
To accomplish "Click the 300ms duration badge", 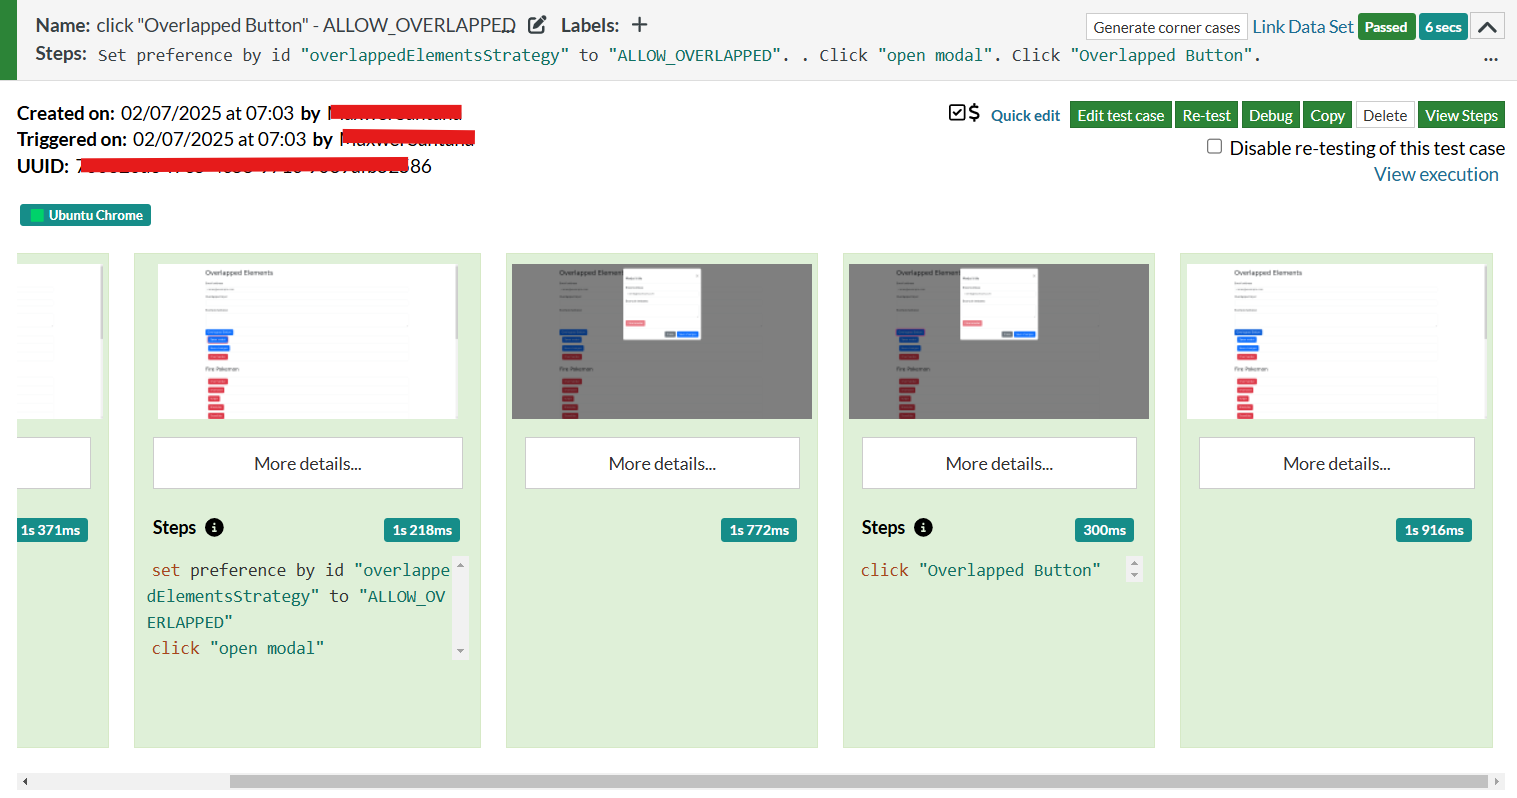I will pyautogui.click(x=1104, y=530).
